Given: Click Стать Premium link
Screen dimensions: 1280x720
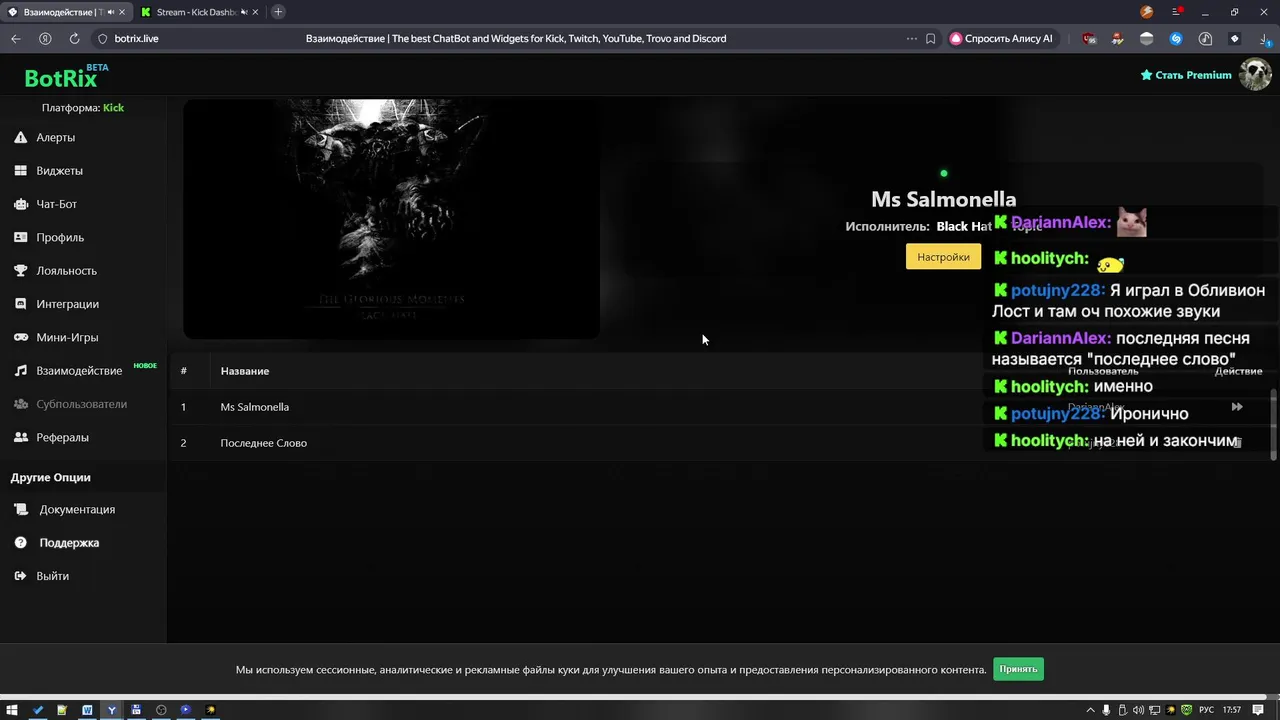Looking at the screenshot, I should point(1186,75).
